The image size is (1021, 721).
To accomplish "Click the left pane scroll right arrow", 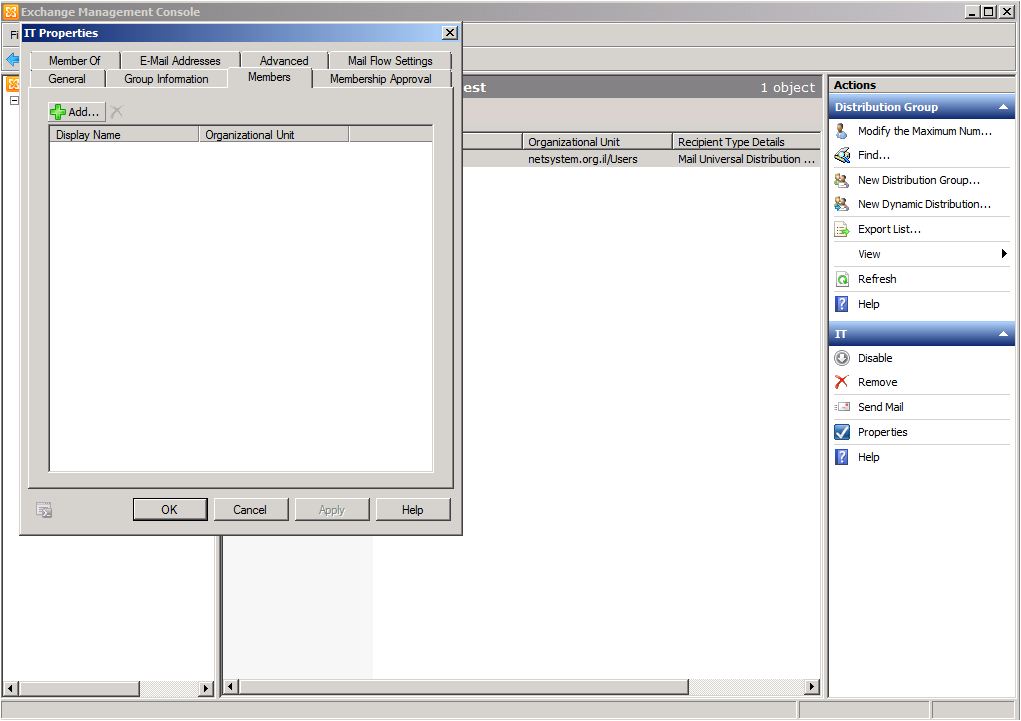I will click(x=206, y=688).
